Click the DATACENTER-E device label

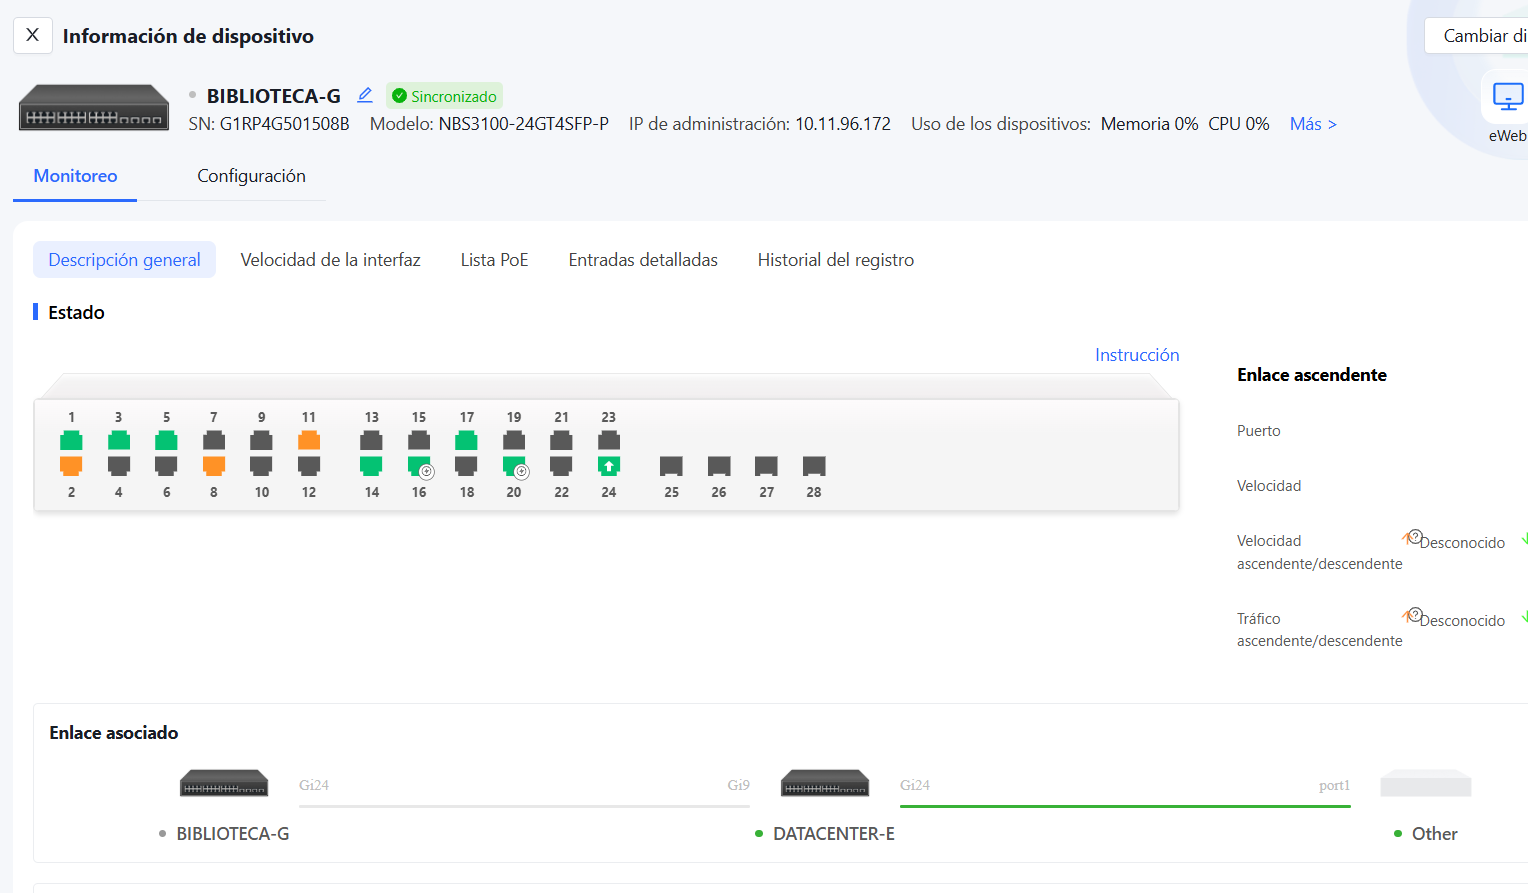coord(834,834)
